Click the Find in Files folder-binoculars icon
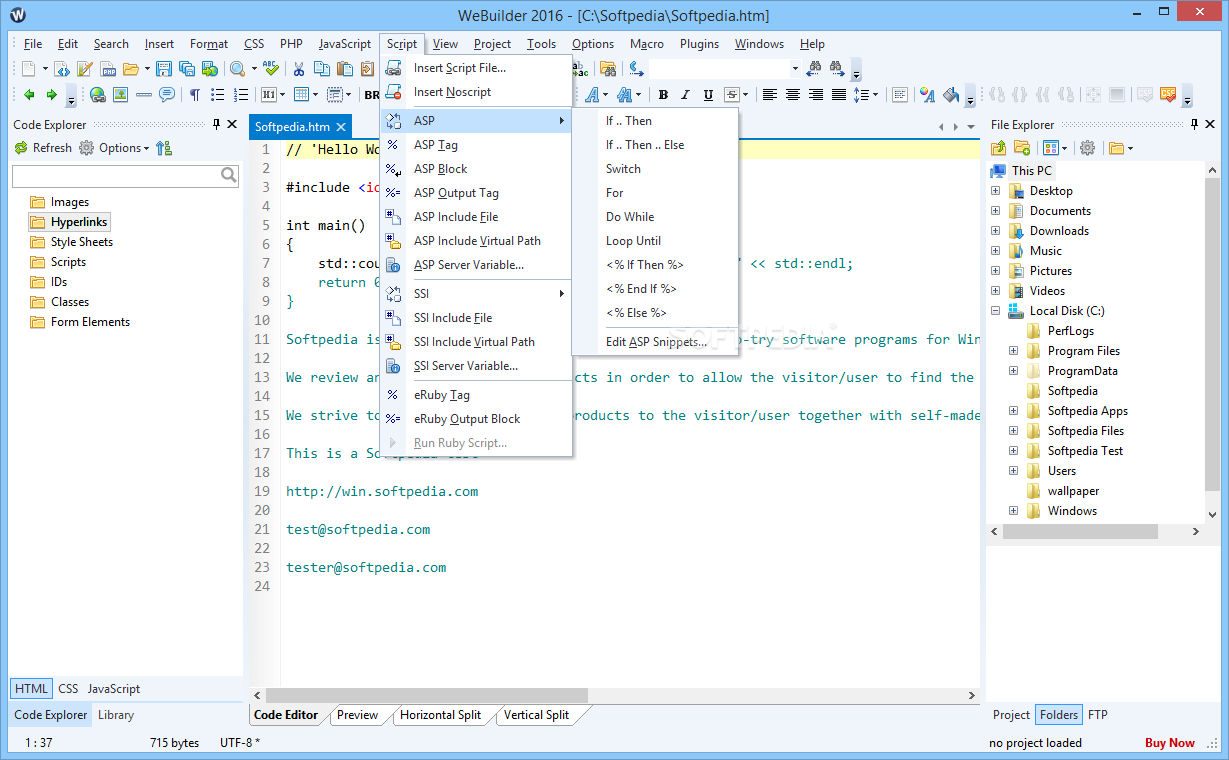 [607, 69]
